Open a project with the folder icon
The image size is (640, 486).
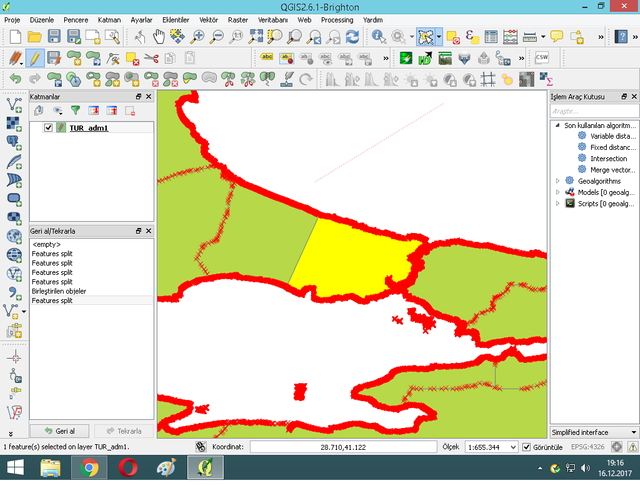point(34,37)
